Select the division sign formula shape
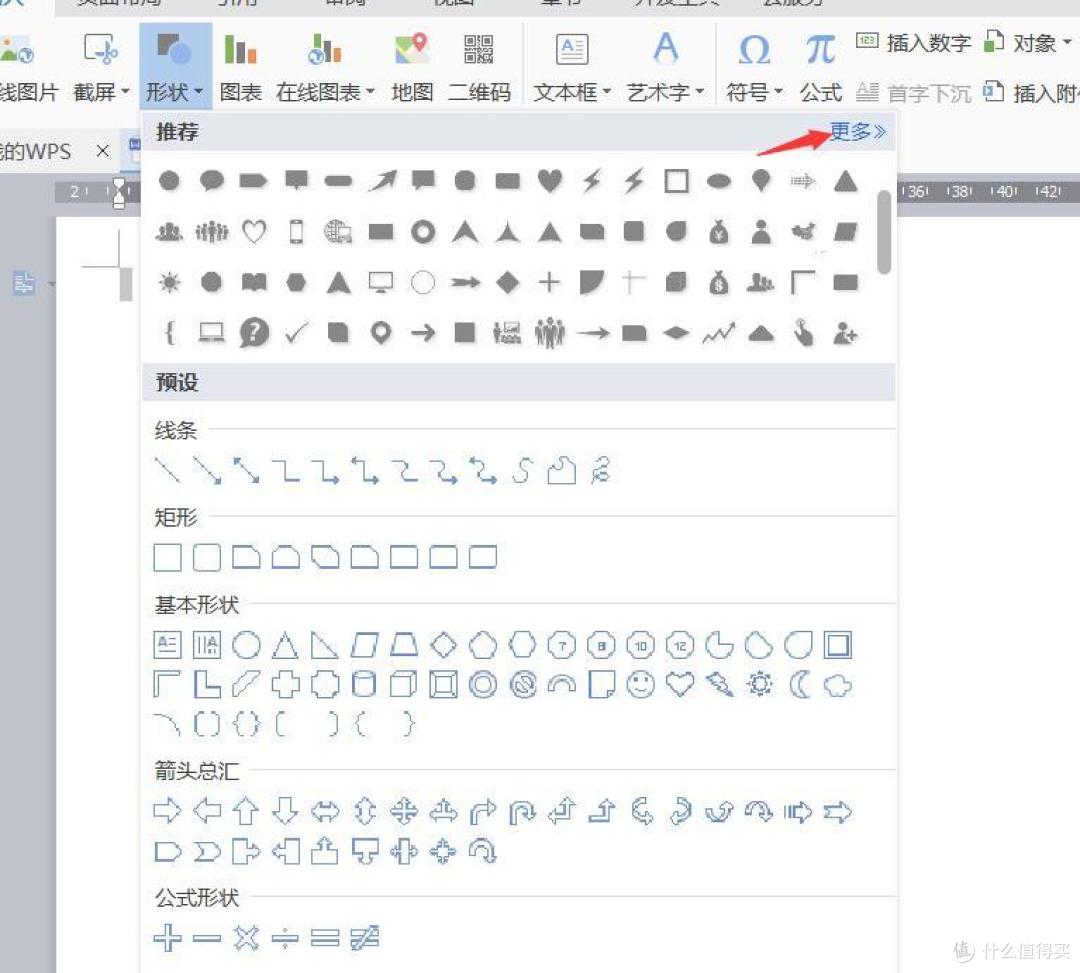Screen dimensions: 1080x973 point(285,937)
